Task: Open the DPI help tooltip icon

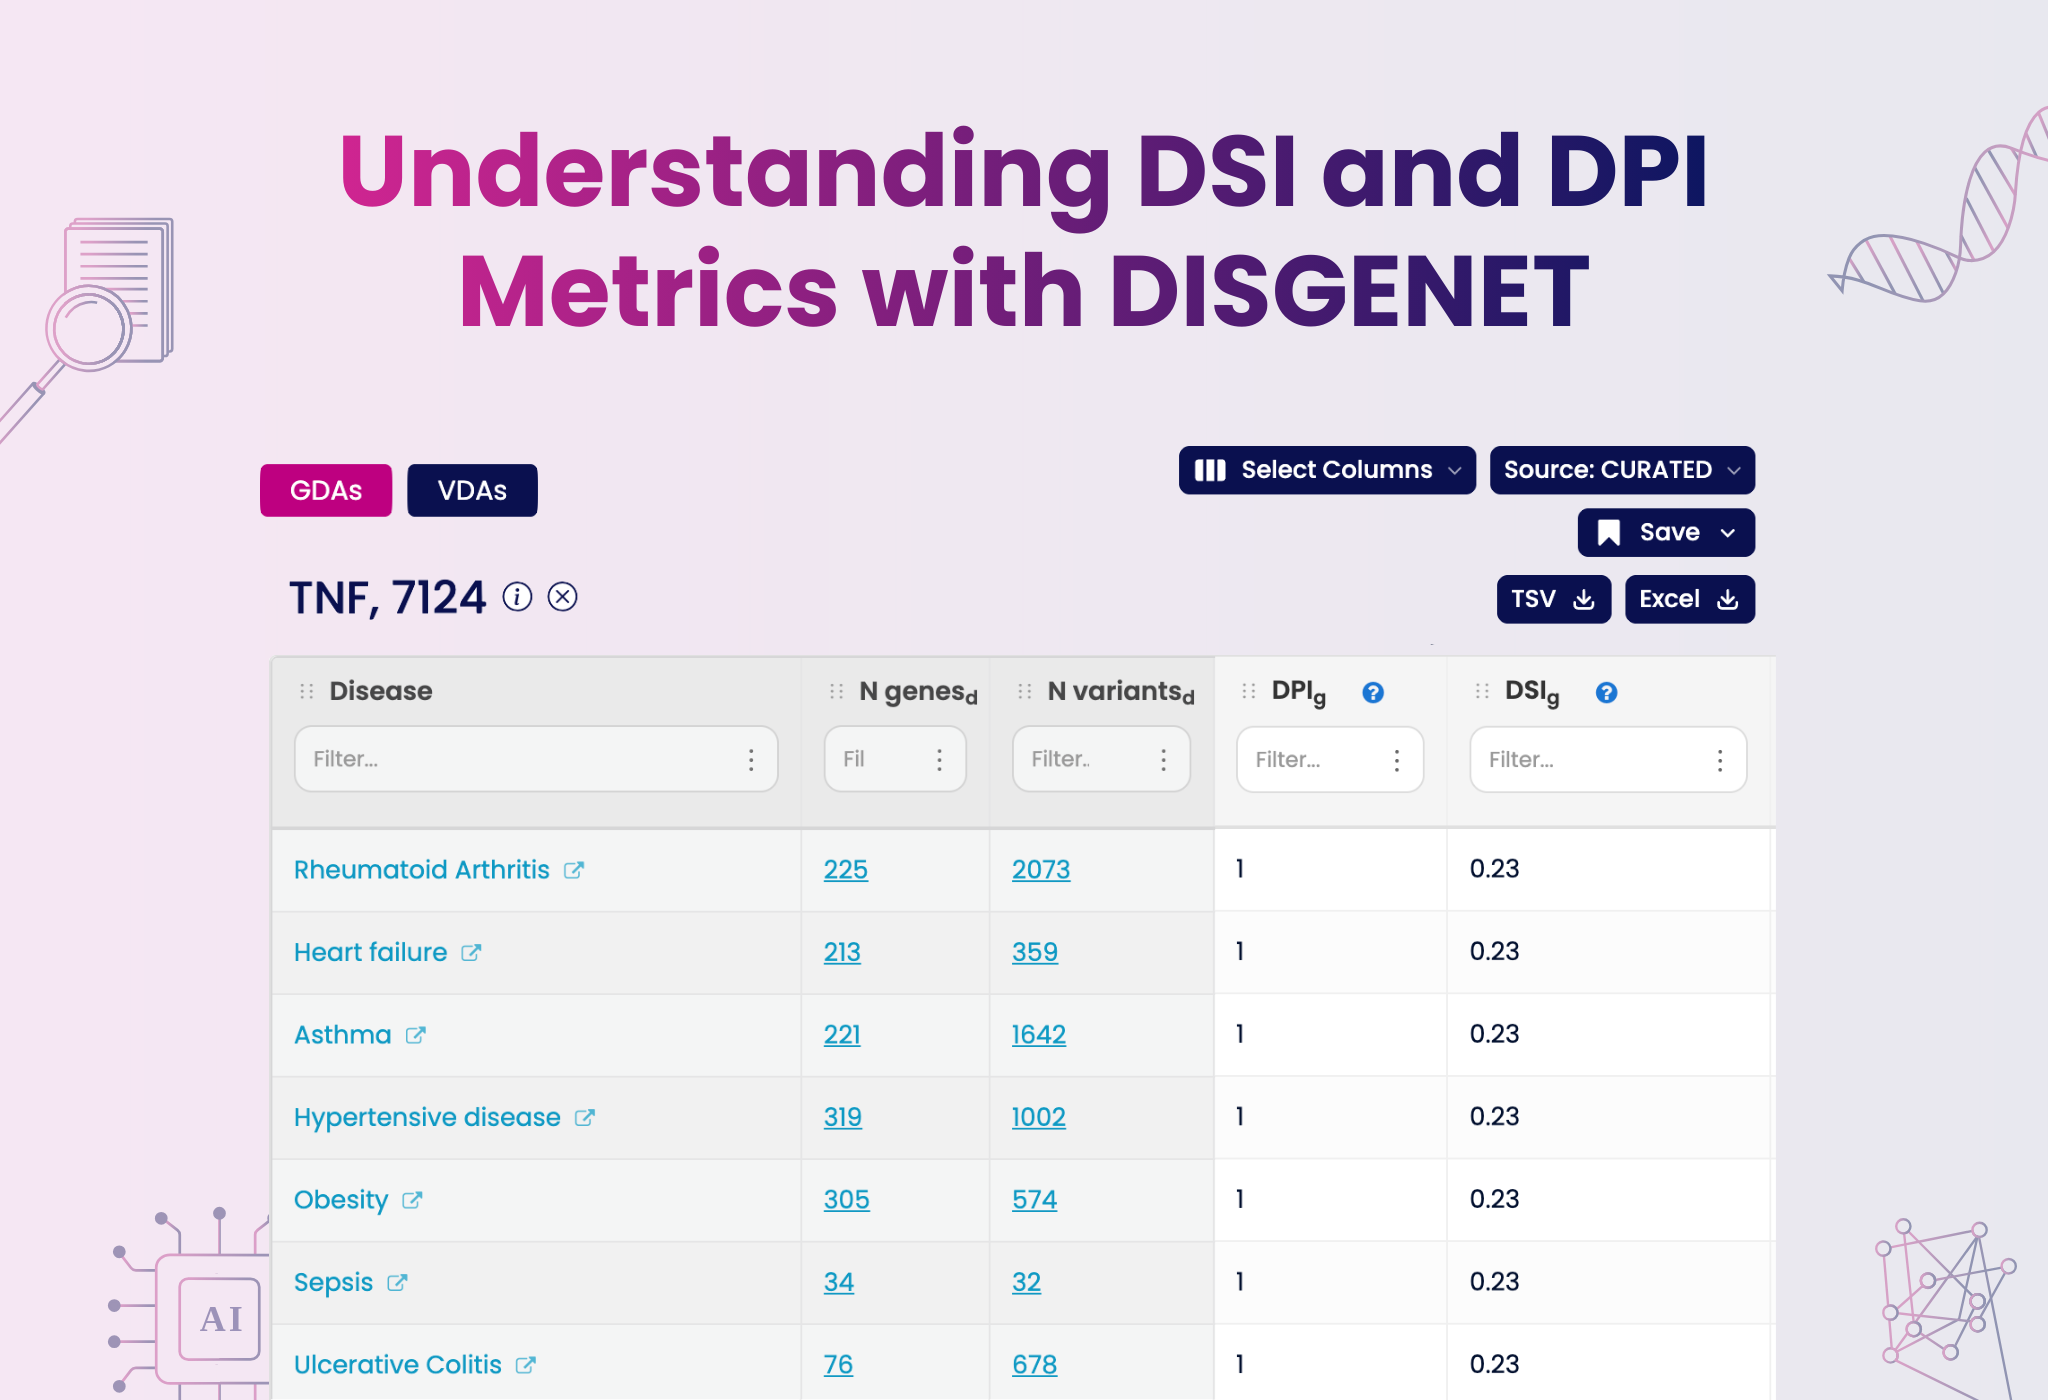Action: click(1372, 691)
